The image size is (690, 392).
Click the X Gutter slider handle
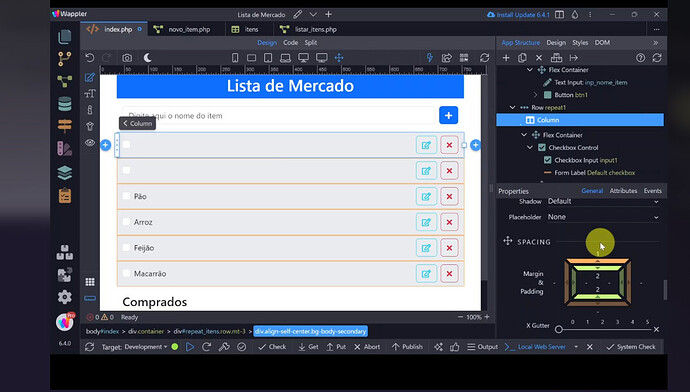[559, 329]
